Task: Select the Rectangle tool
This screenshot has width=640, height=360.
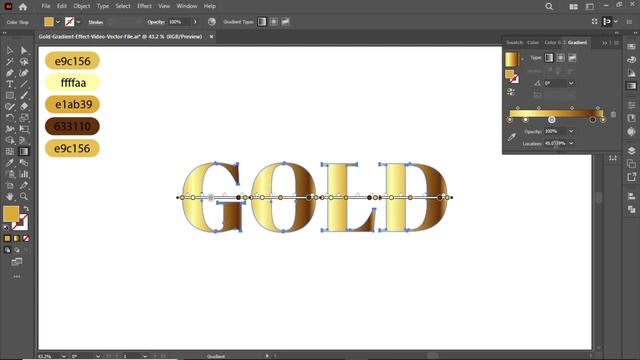Action: pyautogui.click(x=10, y=96)
